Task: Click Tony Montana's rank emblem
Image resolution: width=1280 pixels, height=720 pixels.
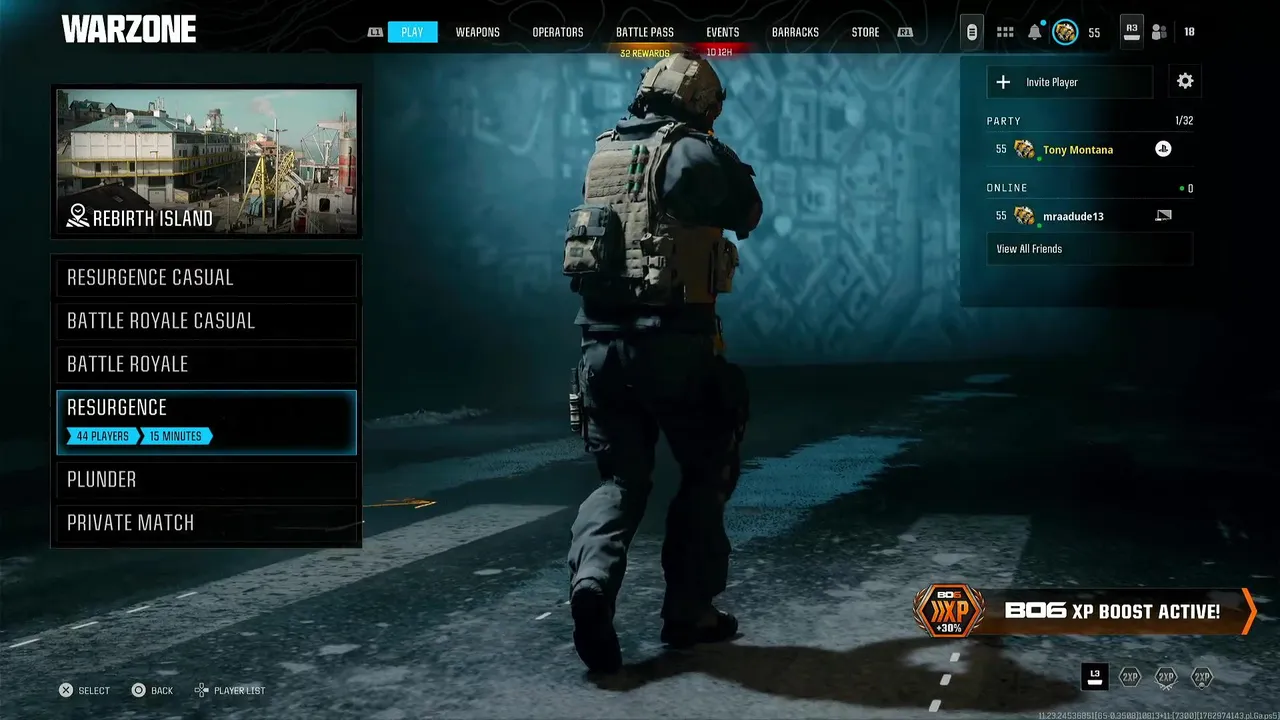Action: pos(1024,150)
